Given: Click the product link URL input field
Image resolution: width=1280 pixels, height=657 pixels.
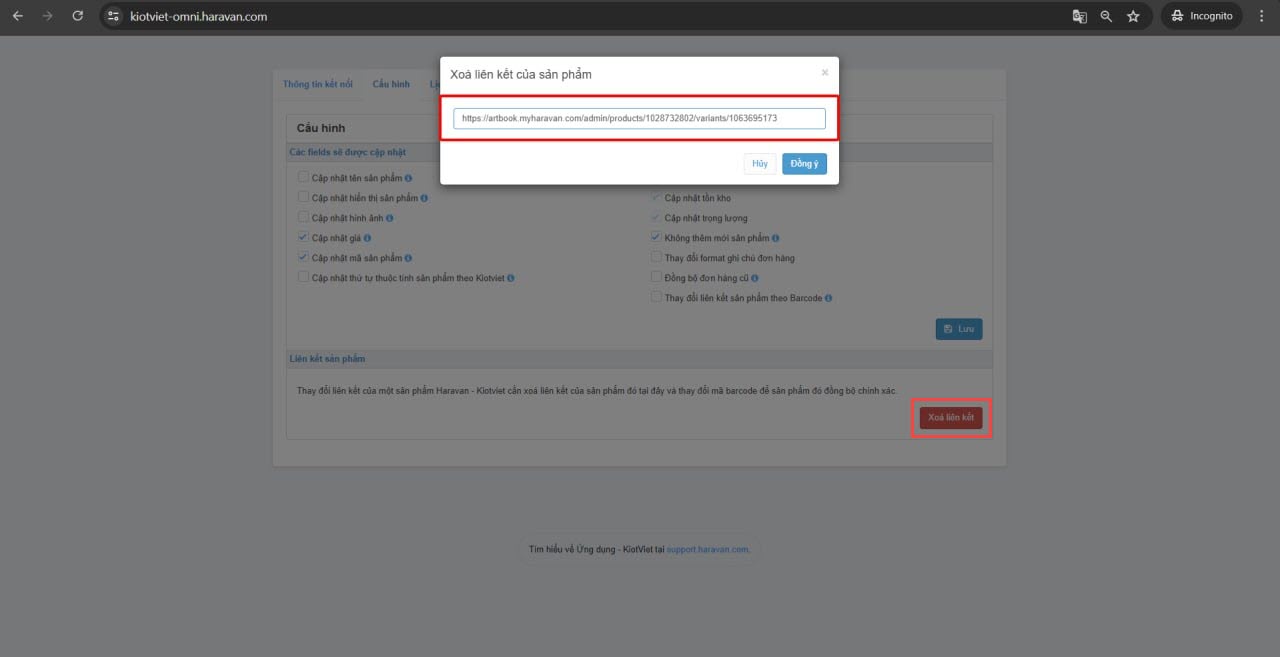Looking at the screenshot, I should (x=639, y=118).
